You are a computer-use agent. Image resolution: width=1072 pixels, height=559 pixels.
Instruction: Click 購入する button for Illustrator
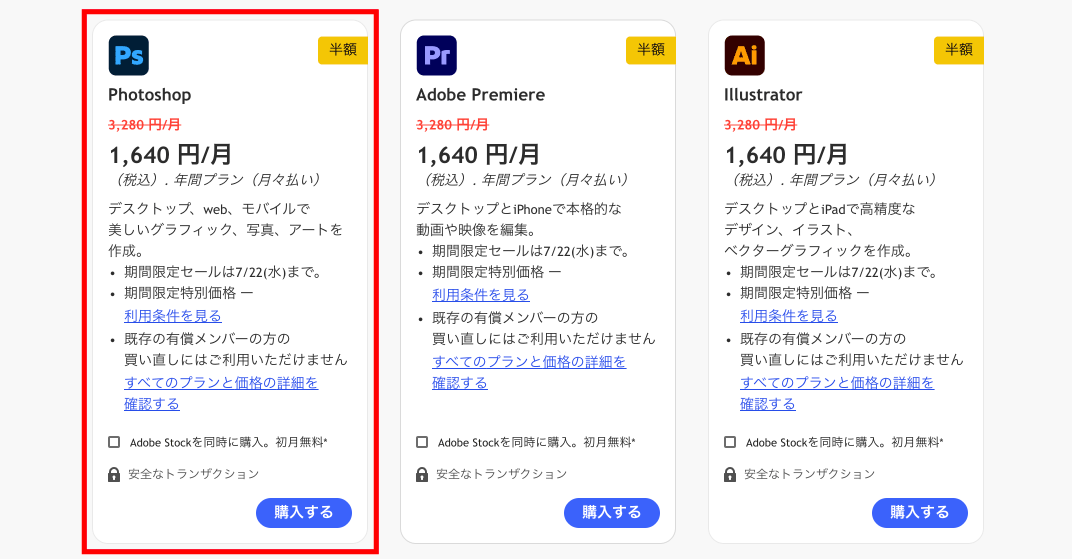pos(920,513)
